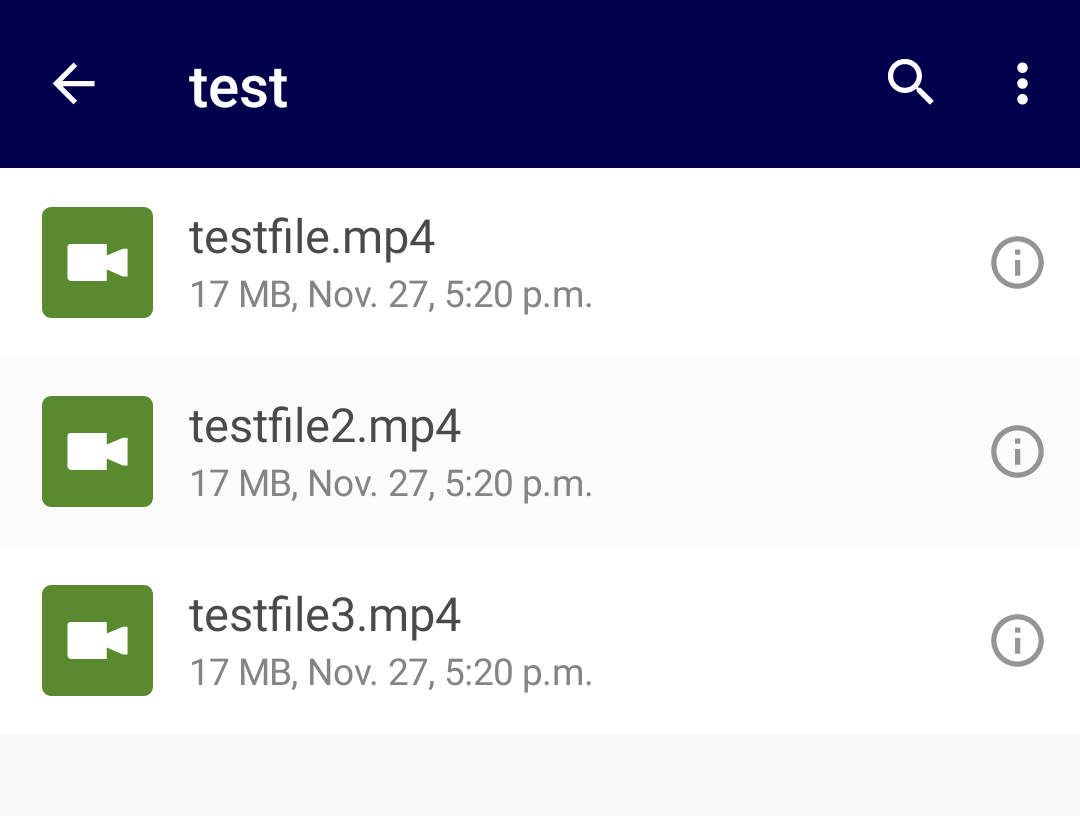Image resolution: width=1080 pixels, height=816 pixels.
Task: Tap testfile.mp4 size and date details
Action: pos(391,295)
